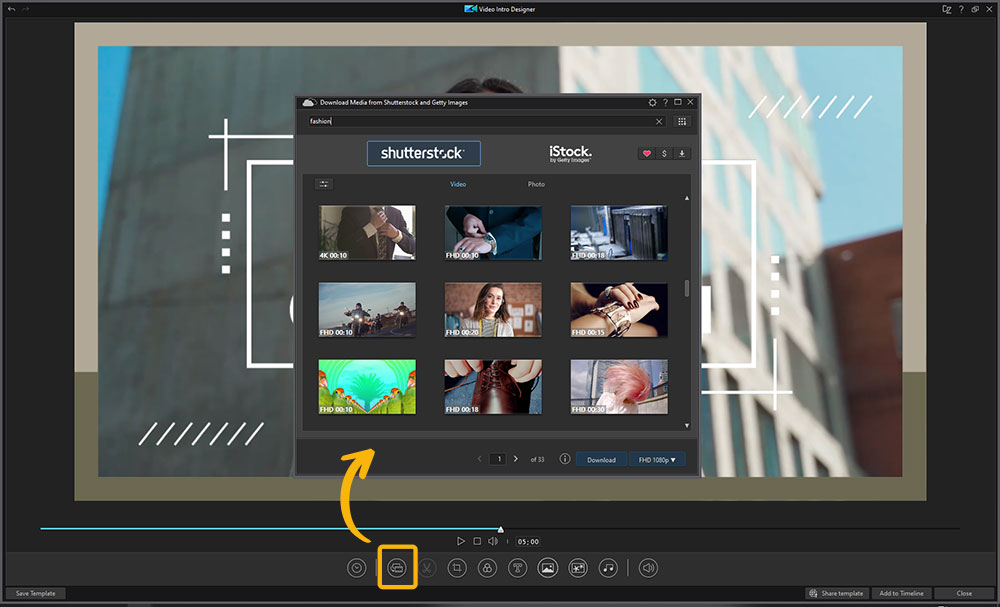Select the crop tool icon
The width and height of the screenshot is (1000, 607).
tap(455, 567)
